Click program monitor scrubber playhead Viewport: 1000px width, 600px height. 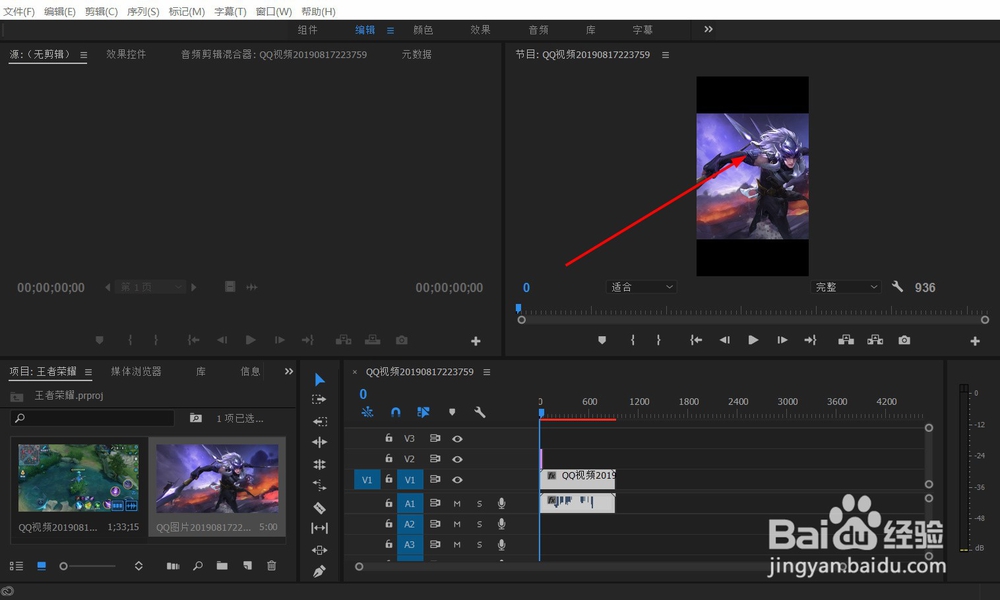pyautogui.click(x=518, y=309)
